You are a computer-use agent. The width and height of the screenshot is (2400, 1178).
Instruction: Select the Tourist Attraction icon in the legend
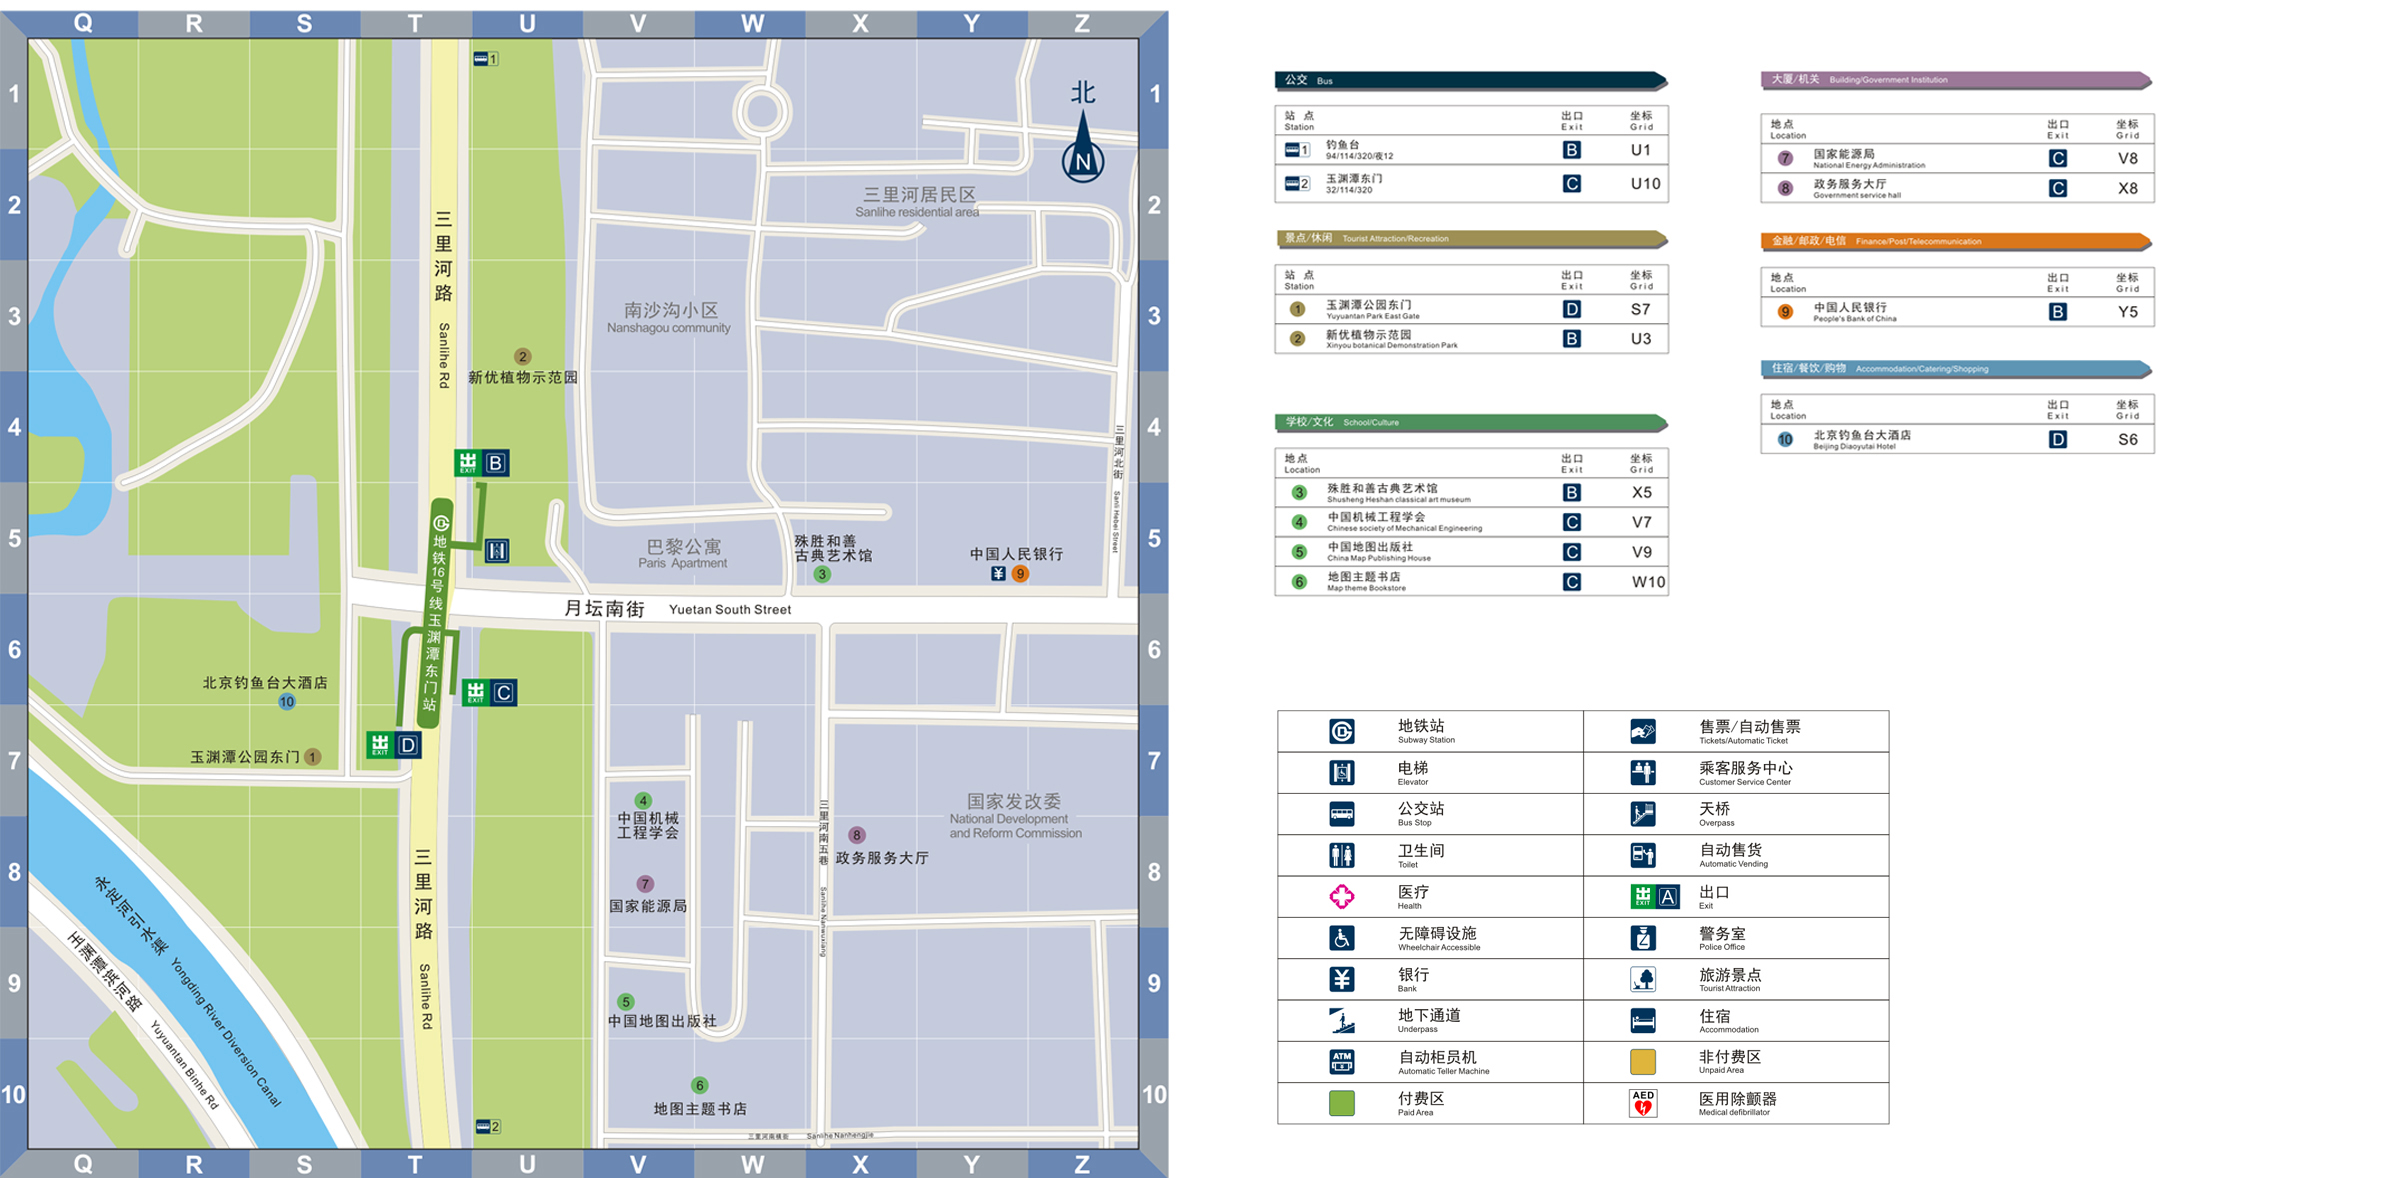(x=1643, y=979)
